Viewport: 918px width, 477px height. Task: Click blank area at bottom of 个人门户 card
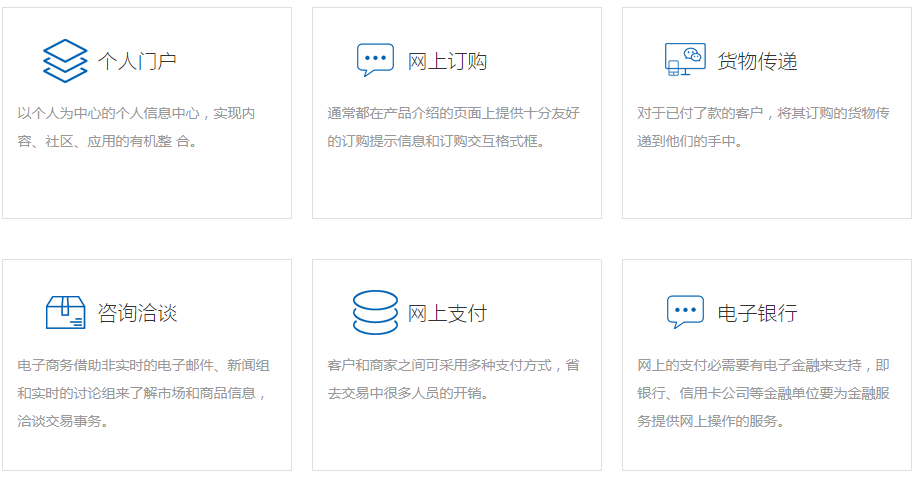click(146, 190)
